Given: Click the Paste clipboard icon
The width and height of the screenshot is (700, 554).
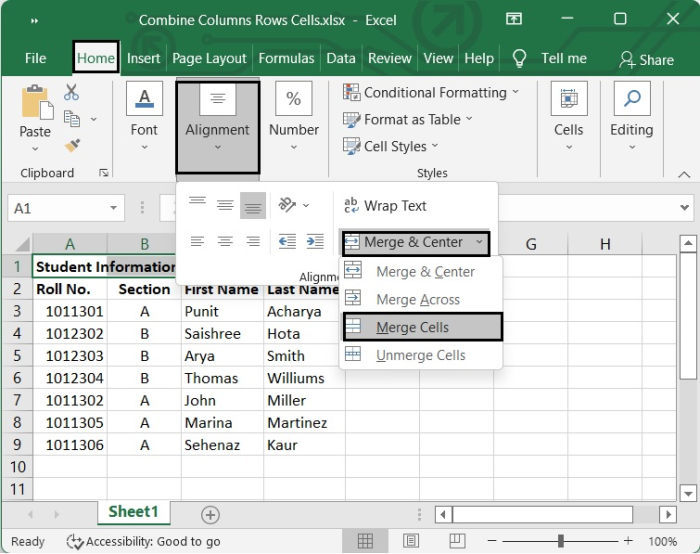Looking at the screenshot, I should [35, 104].
